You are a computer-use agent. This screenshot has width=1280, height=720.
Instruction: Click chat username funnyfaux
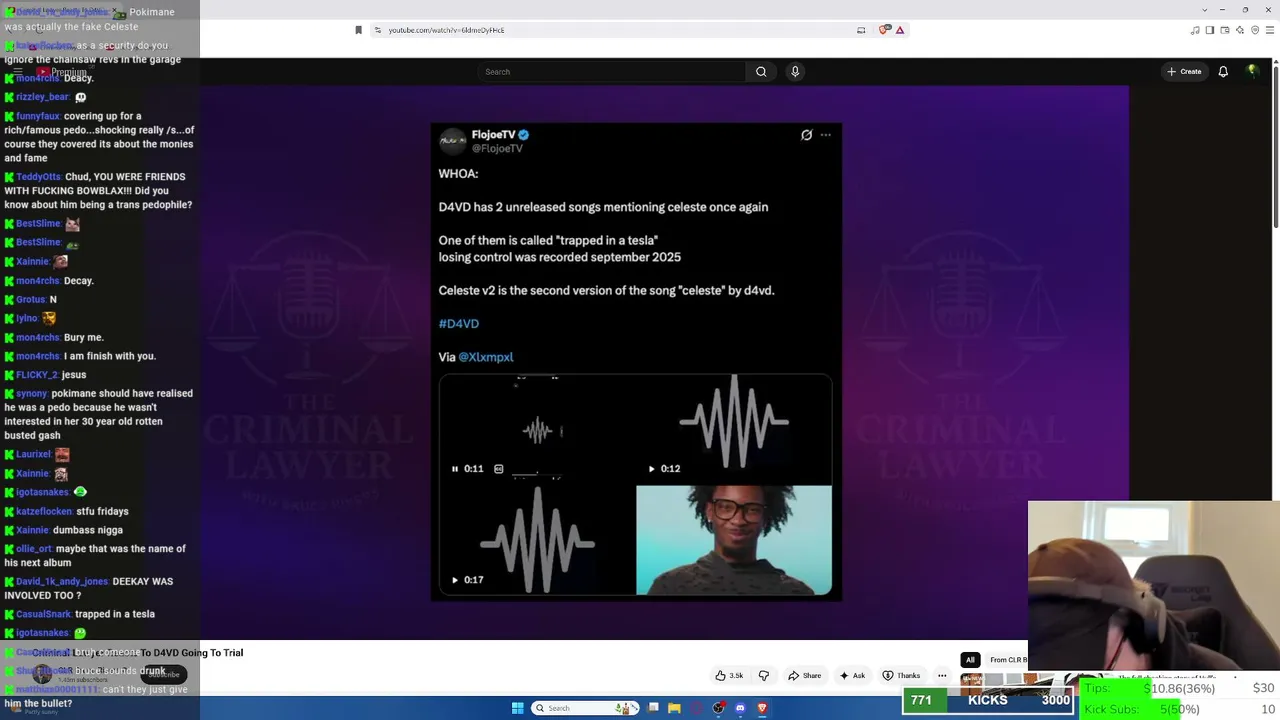(x=38, y=116)
